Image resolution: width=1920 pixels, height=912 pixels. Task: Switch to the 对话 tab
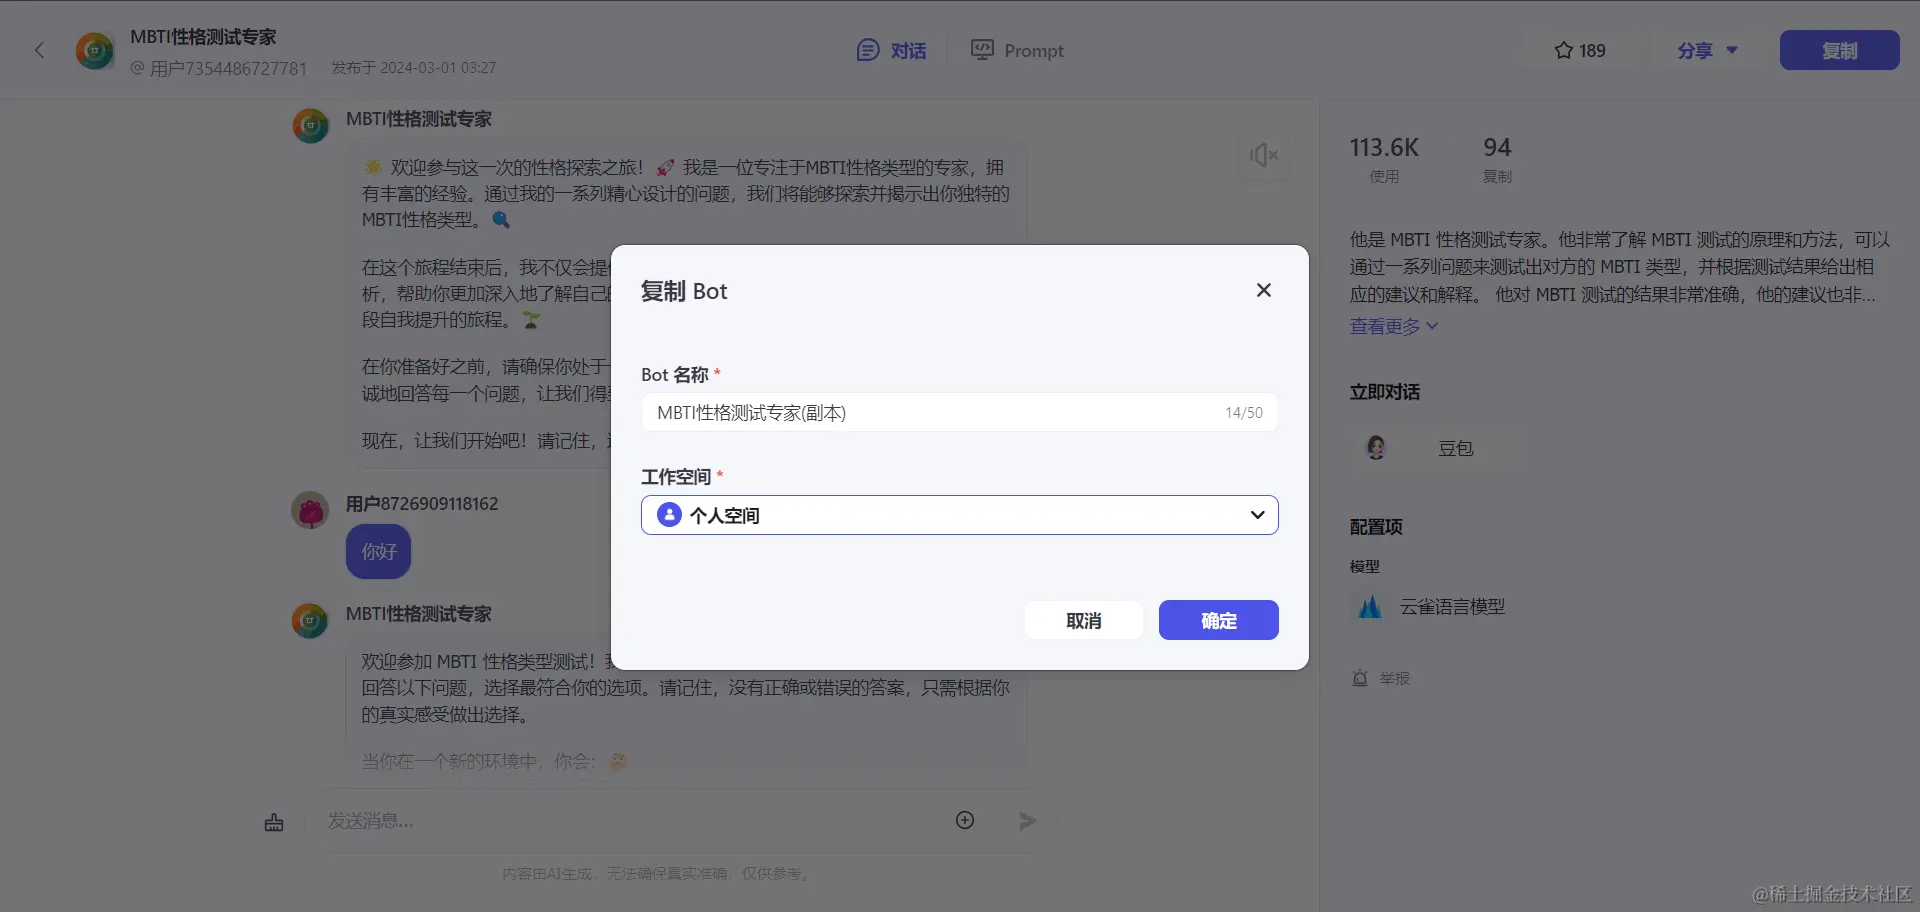tap(890, 50)
